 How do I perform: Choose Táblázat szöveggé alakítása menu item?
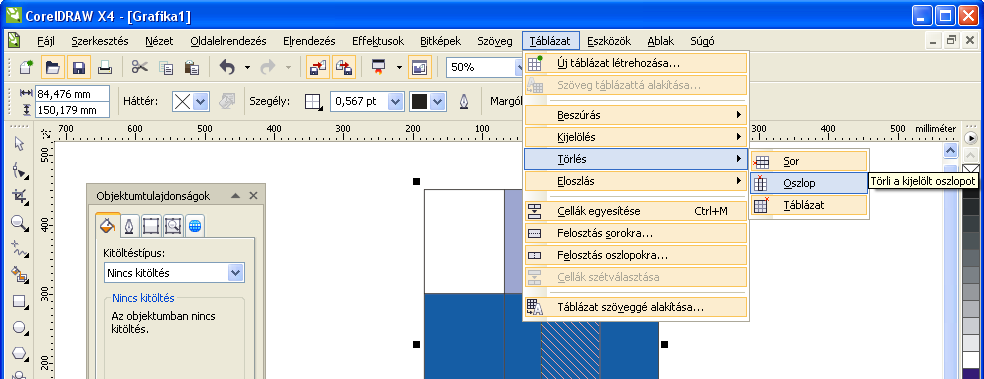pyautogui.click(x=636, y=307)
